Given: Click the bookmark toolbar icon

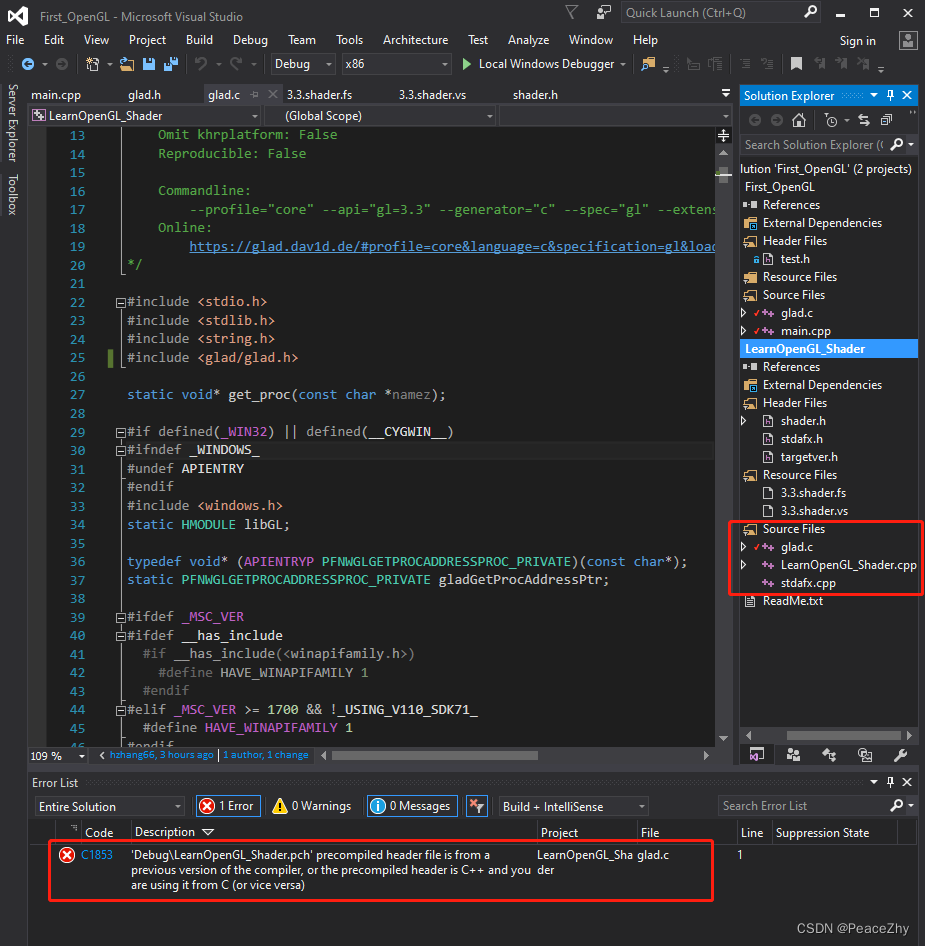Looking at the screenshot, I should [796, 64].
